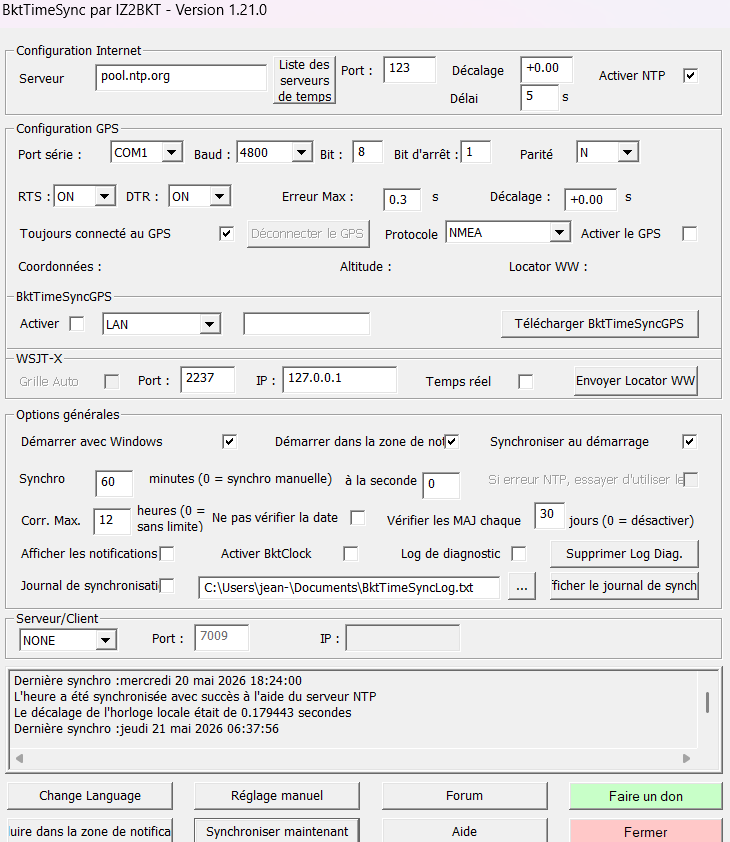Click the Réglage manuel button
The height and width of the screenshot is (842, 730).
click(x=277, y=796)
